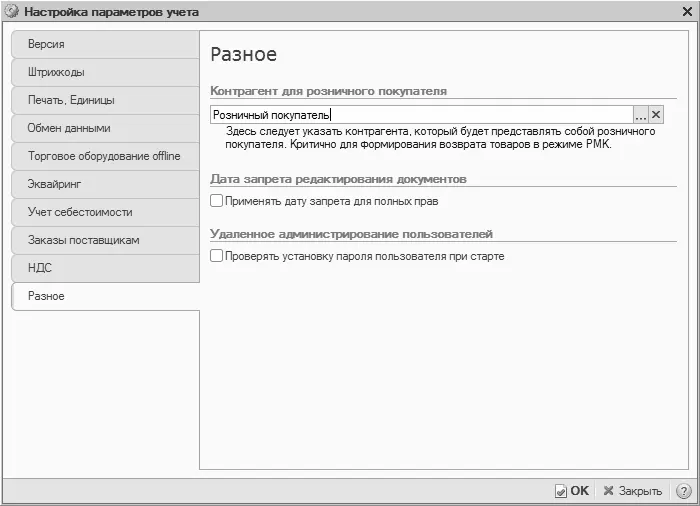Click the Разное page title
The image size is (700, 506).
pyautogui.click(x=244, y=54)
